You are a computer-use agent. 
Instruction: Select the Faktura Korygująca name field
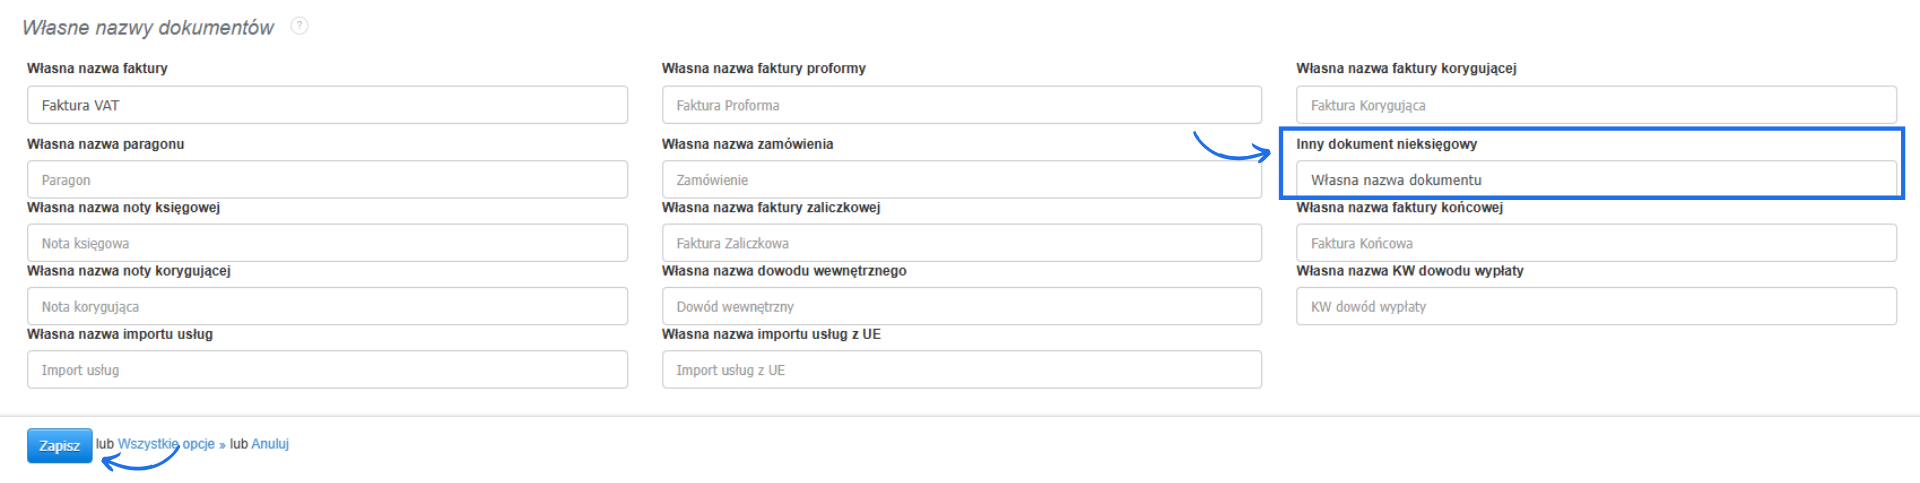tap(1596, 105)
